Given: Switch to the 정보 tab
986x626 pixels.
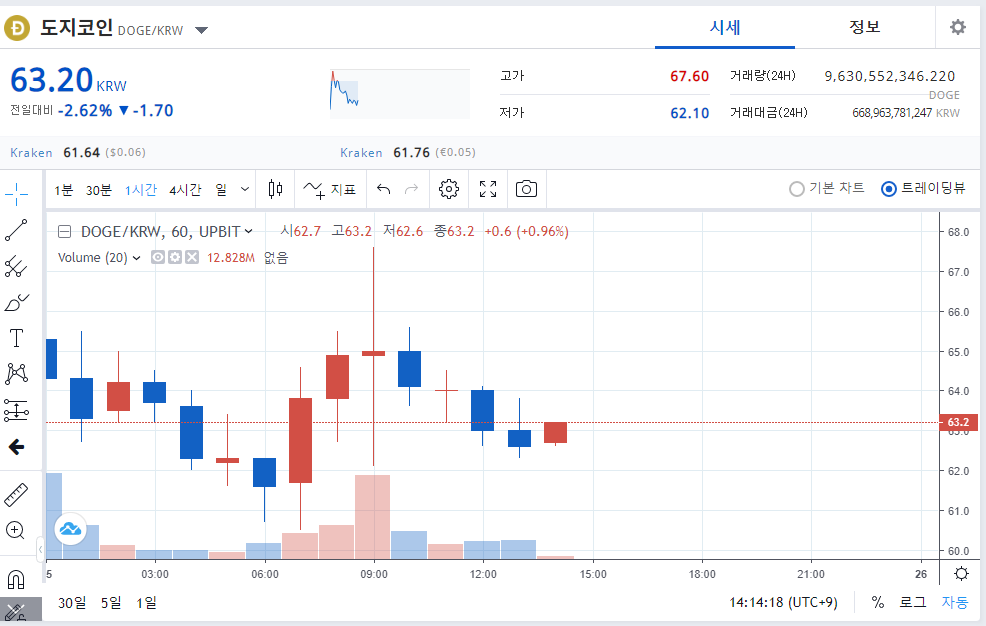Looking at the screenshot, I should click(865, 27).
